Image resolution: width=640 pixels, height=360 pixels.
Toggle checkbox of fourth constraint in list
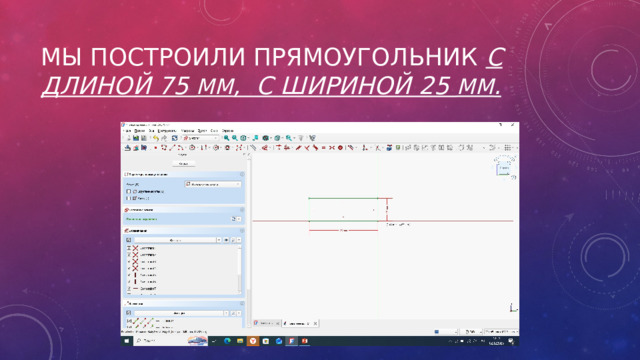[x=129, y=269]
